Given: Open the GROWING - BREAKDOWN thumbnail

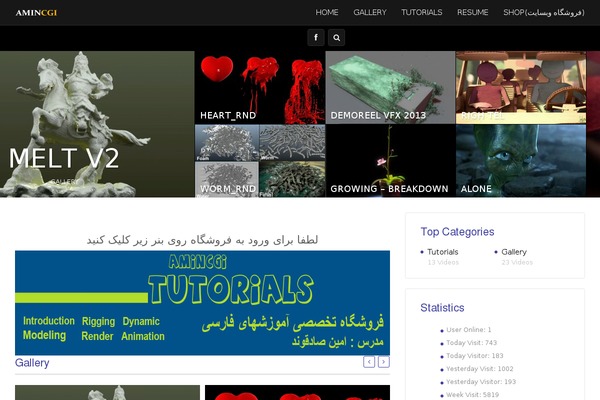Looking at the screenshot, I should point(390,161).
